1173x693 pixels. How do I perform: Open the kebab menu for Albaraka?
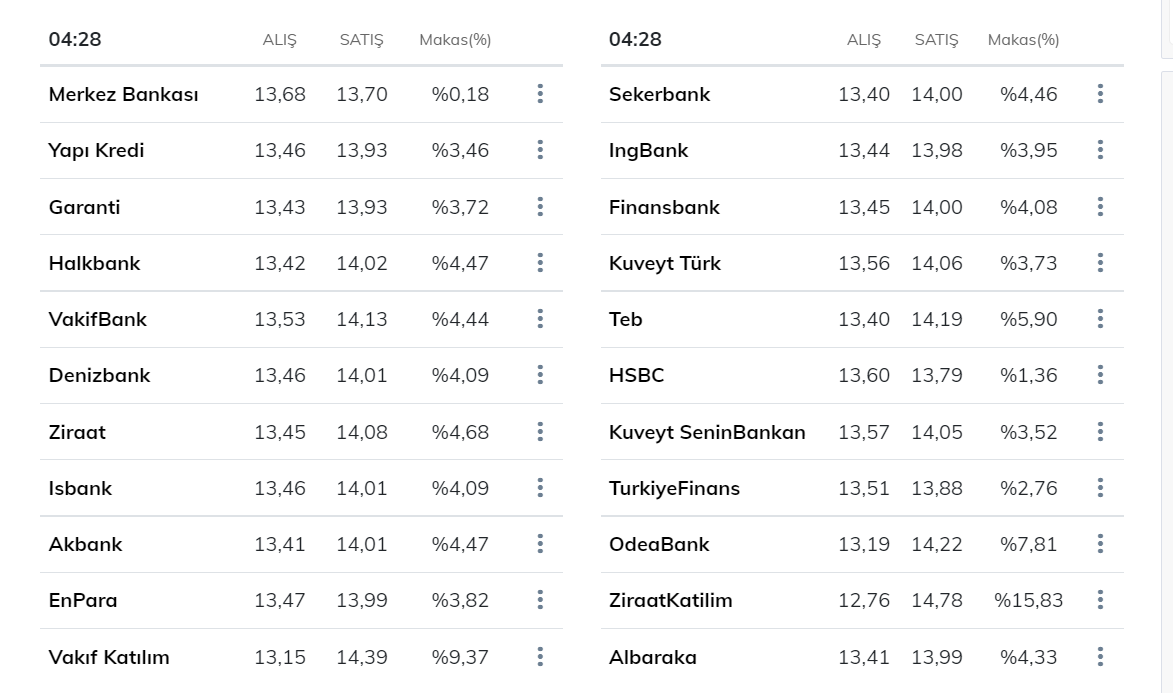(1100, 657)
